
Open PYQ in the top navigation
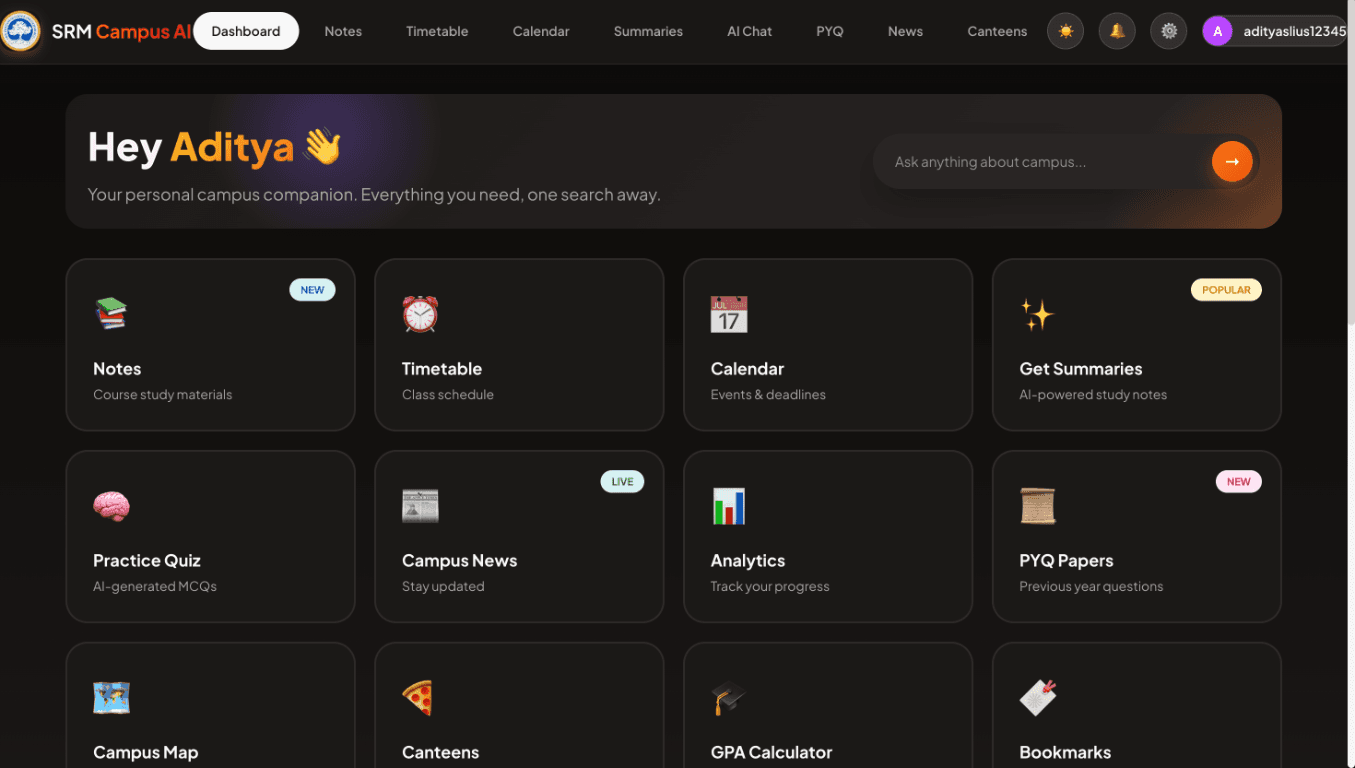point(830,31)
